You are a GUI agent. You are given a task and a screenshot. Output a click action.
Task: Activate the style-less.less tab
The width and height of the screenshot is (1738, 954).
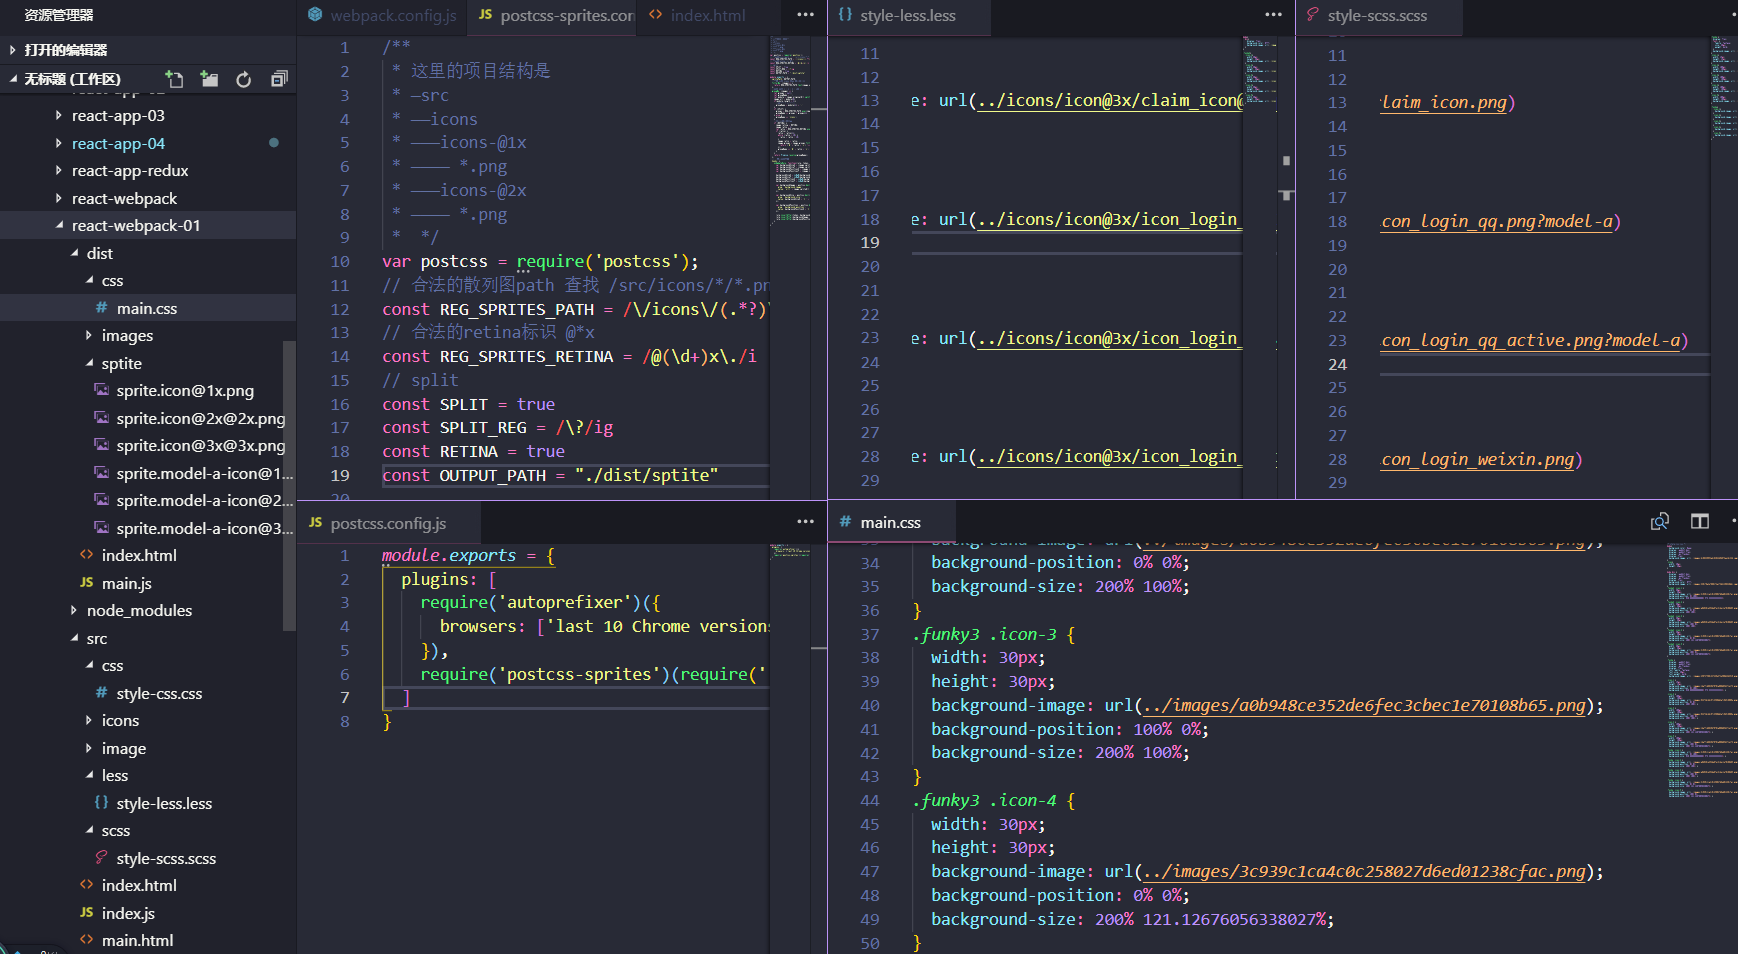(x=909, y=15)
